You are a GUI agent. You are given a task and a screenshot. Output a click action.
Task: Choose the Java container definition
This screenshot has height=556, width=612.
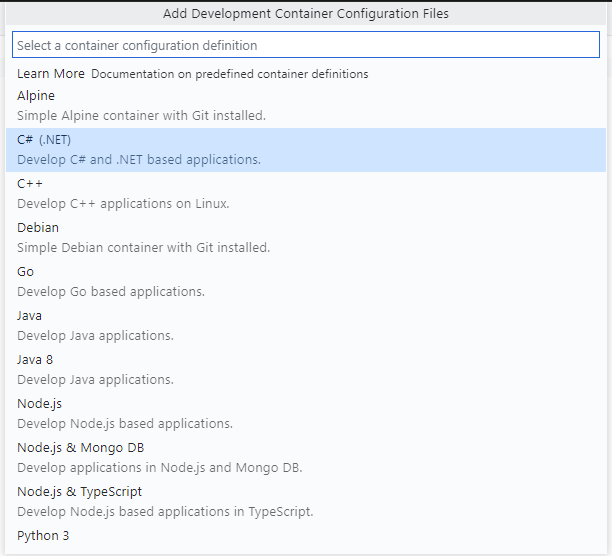point(306,326)
